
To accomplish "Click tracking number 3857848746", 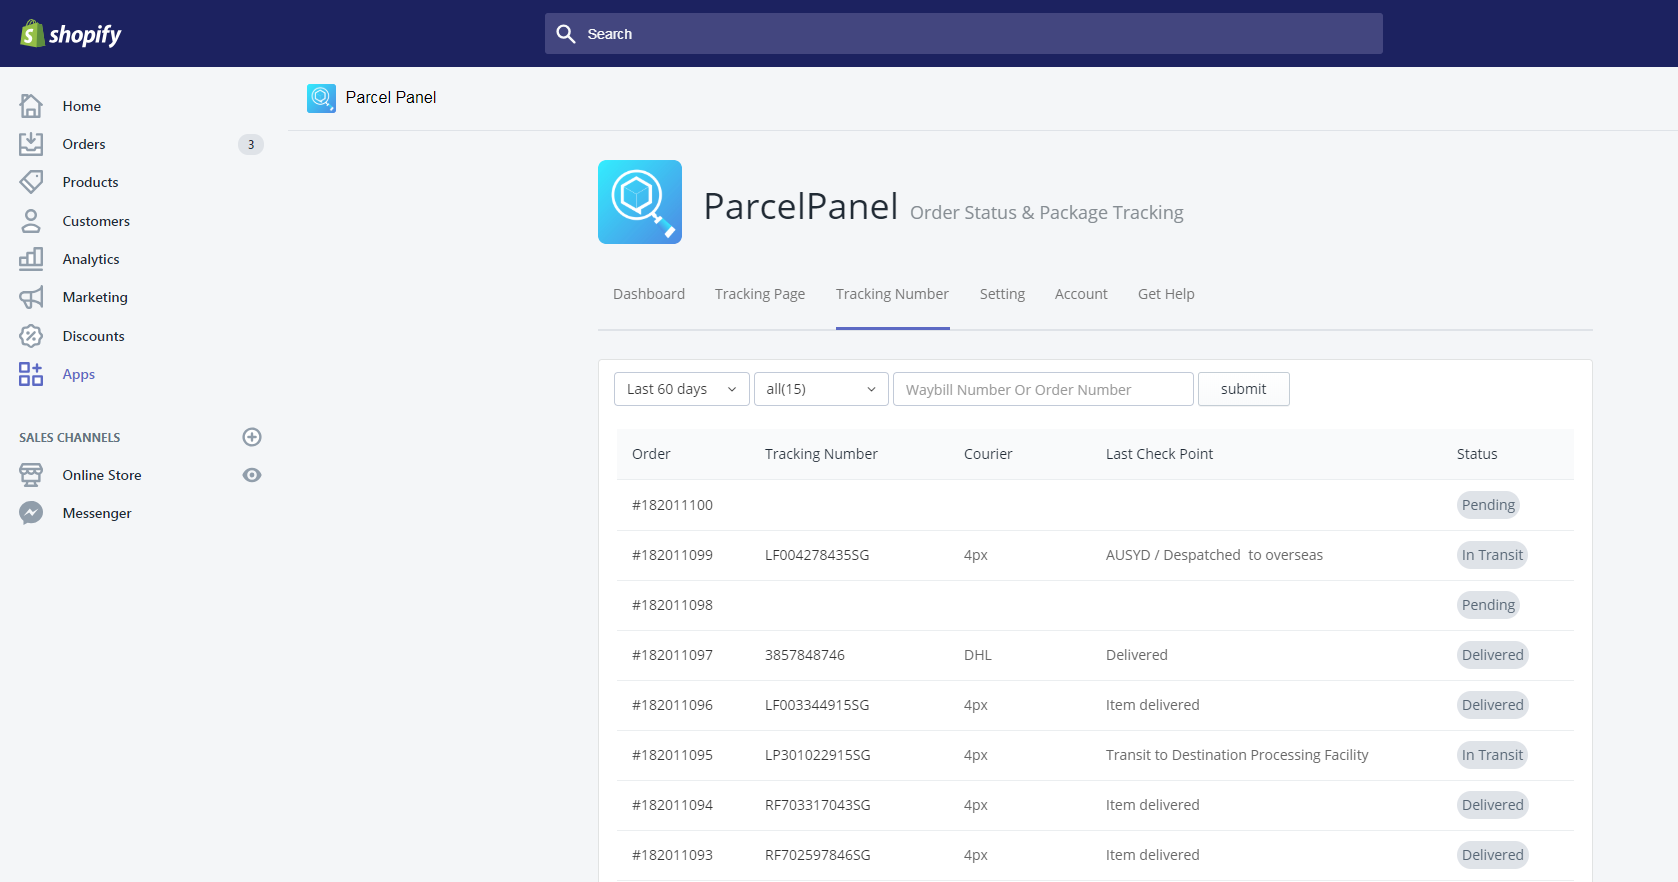I will tap(805, 655).
